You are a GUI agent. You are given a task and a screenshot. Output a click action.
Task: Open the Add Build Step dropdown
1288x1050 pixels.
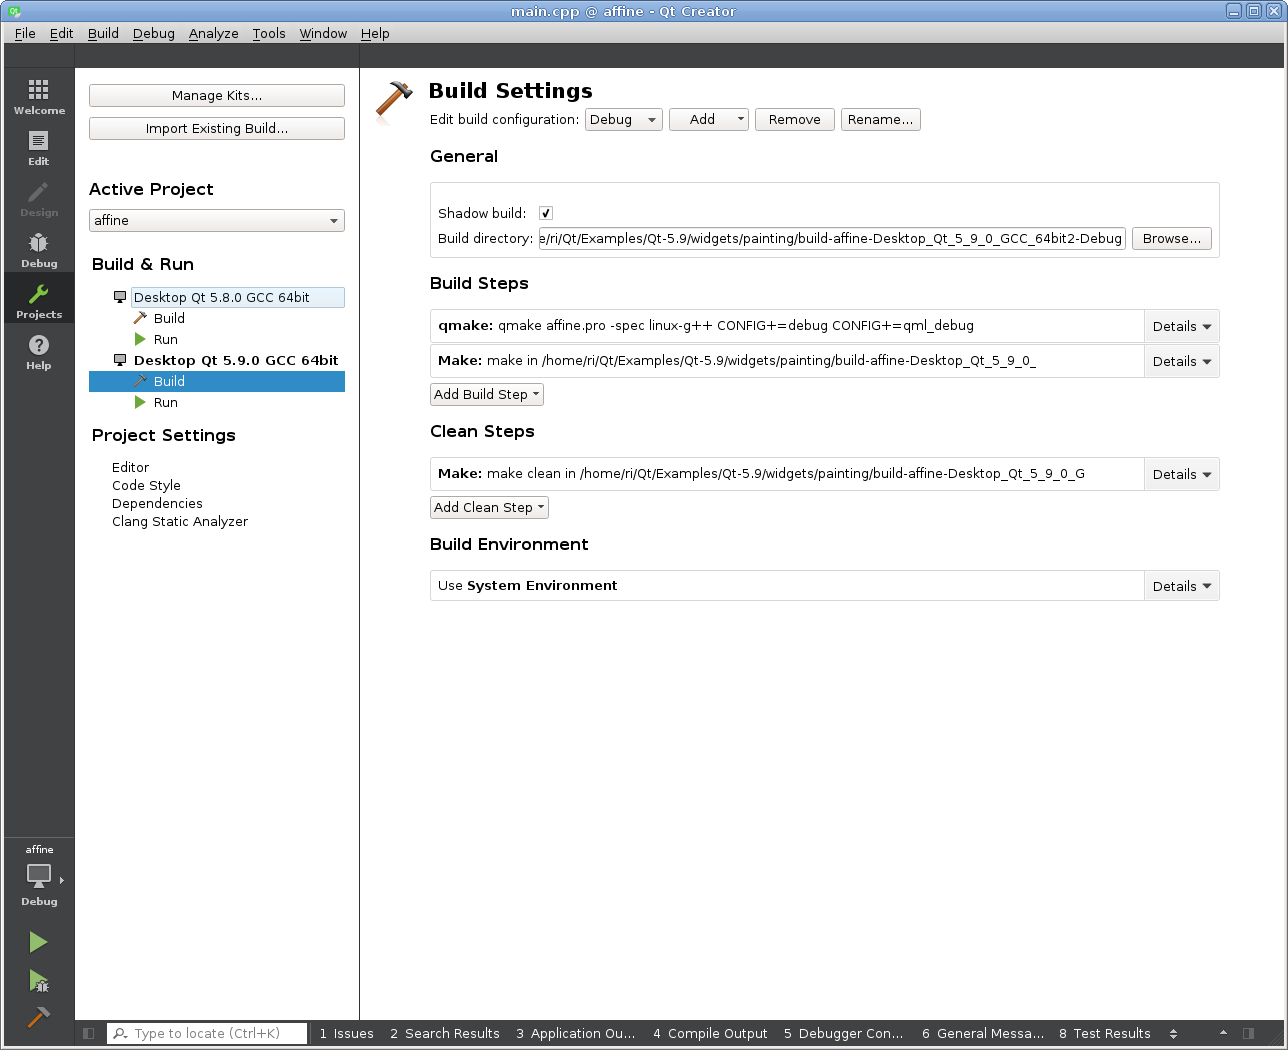click(487, 394)
